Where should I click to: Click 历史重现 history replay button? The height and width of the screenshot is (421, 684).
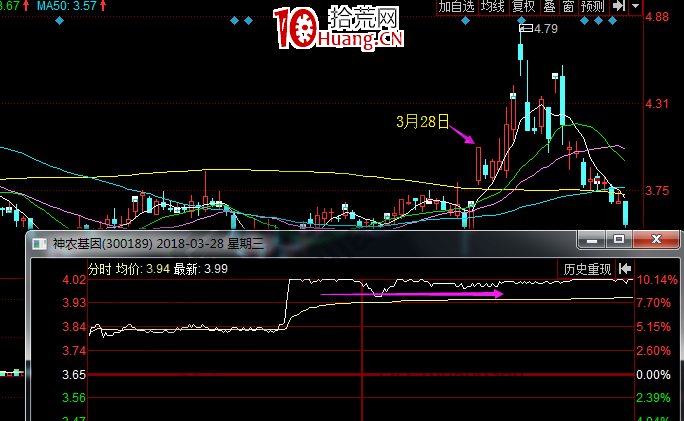tap(586, 268)
